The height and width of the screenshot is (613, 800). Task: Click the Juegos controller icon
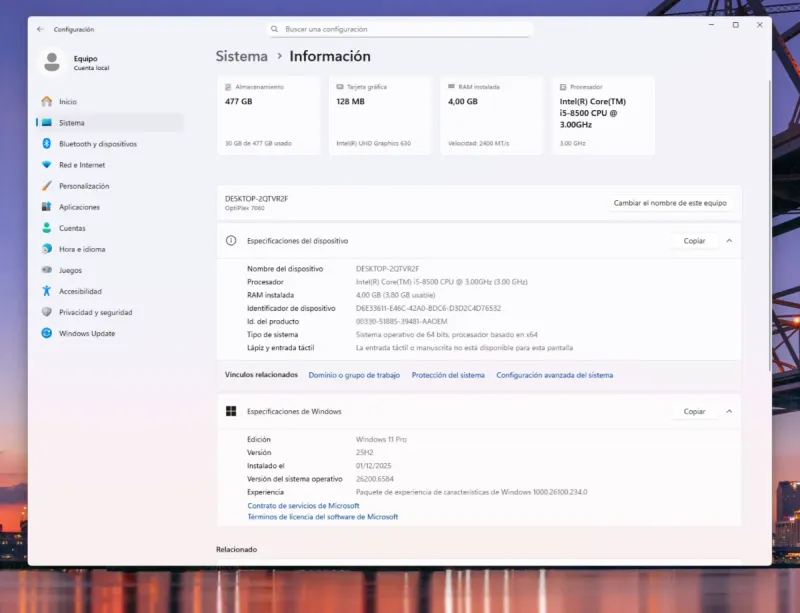pos(47,269)
